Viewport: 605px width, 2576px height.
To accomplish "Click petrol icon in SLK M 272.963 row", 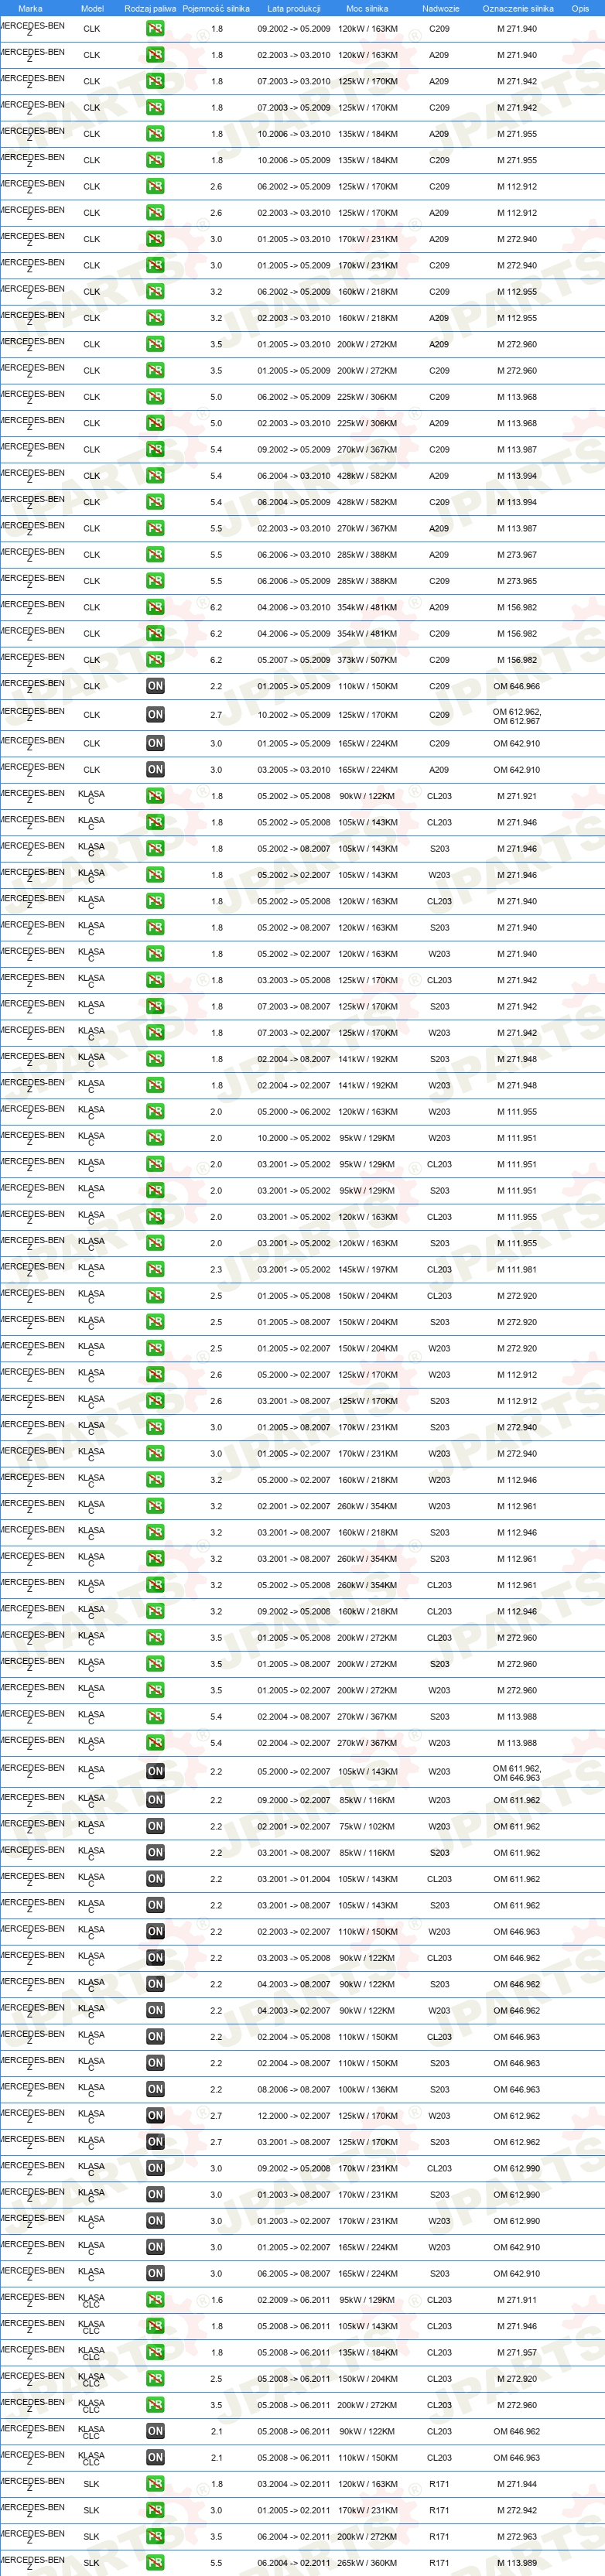I will tap(155, 2536).
